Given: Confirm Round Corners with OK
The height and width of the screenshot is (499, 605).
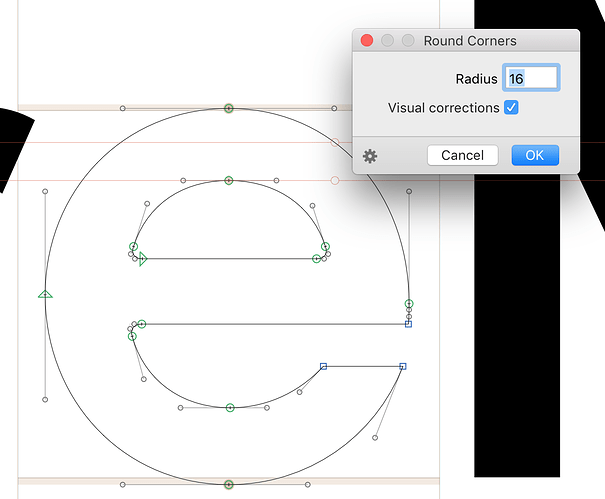Looking at the screenshot, I should pyautogui.click(x=535, y=155).
